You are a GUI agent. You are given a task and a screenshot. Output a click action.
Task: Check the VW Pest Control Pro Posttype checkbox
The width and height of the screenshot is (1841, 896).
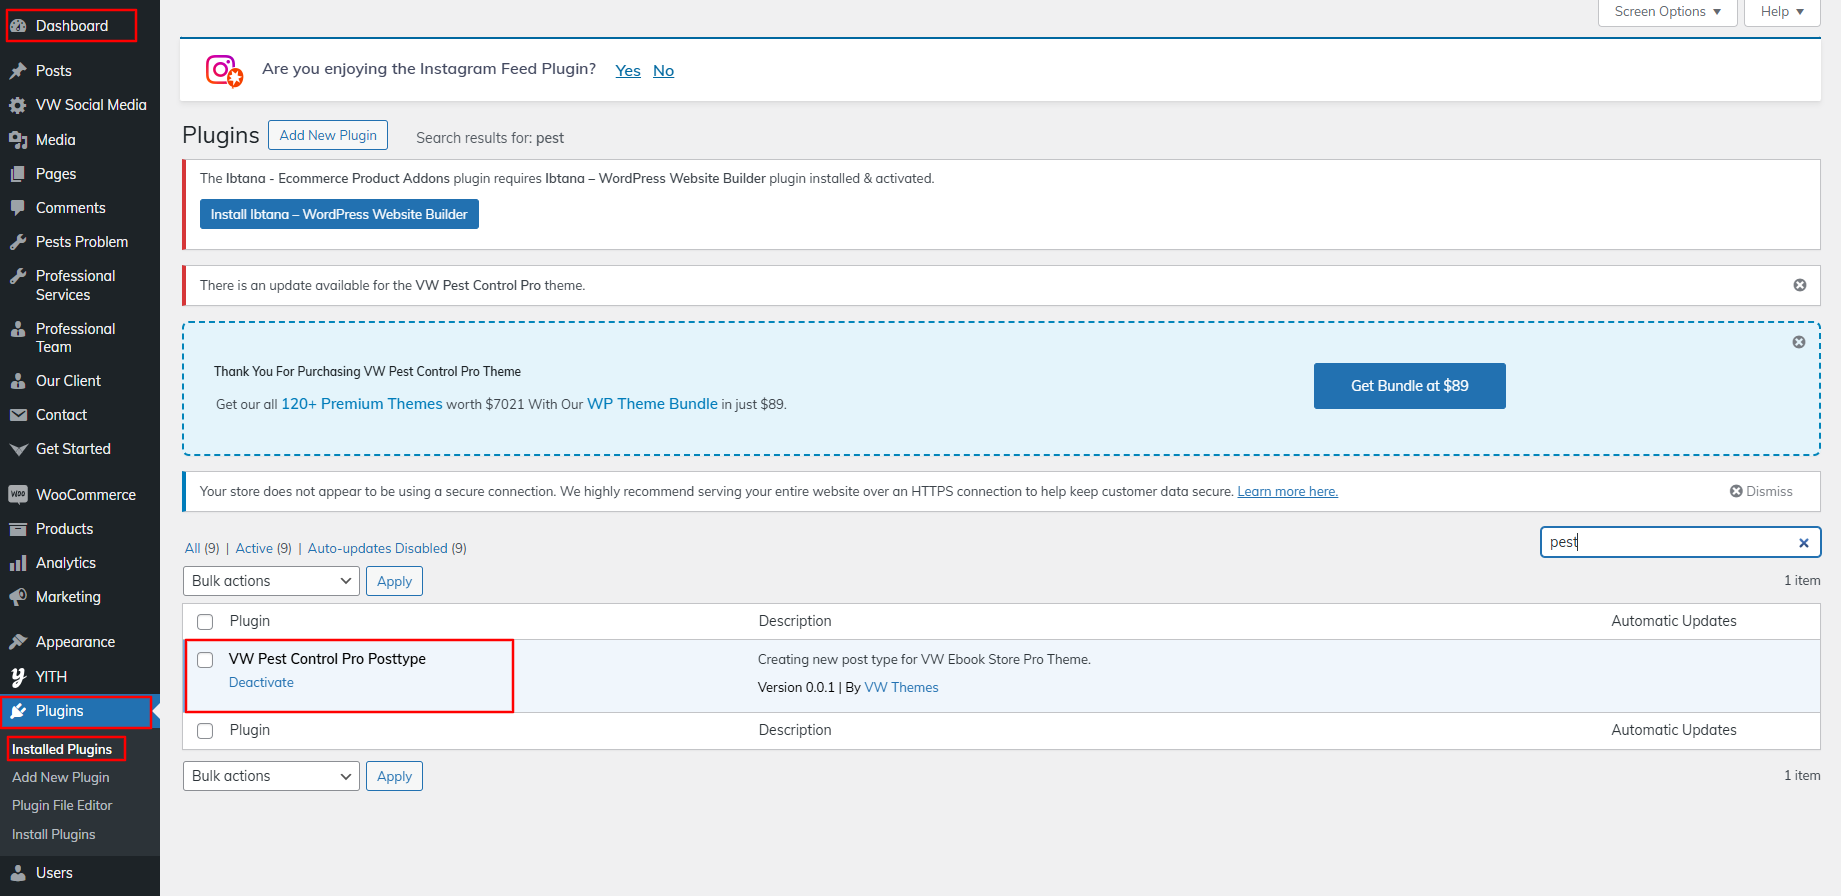tap(205, 660)
